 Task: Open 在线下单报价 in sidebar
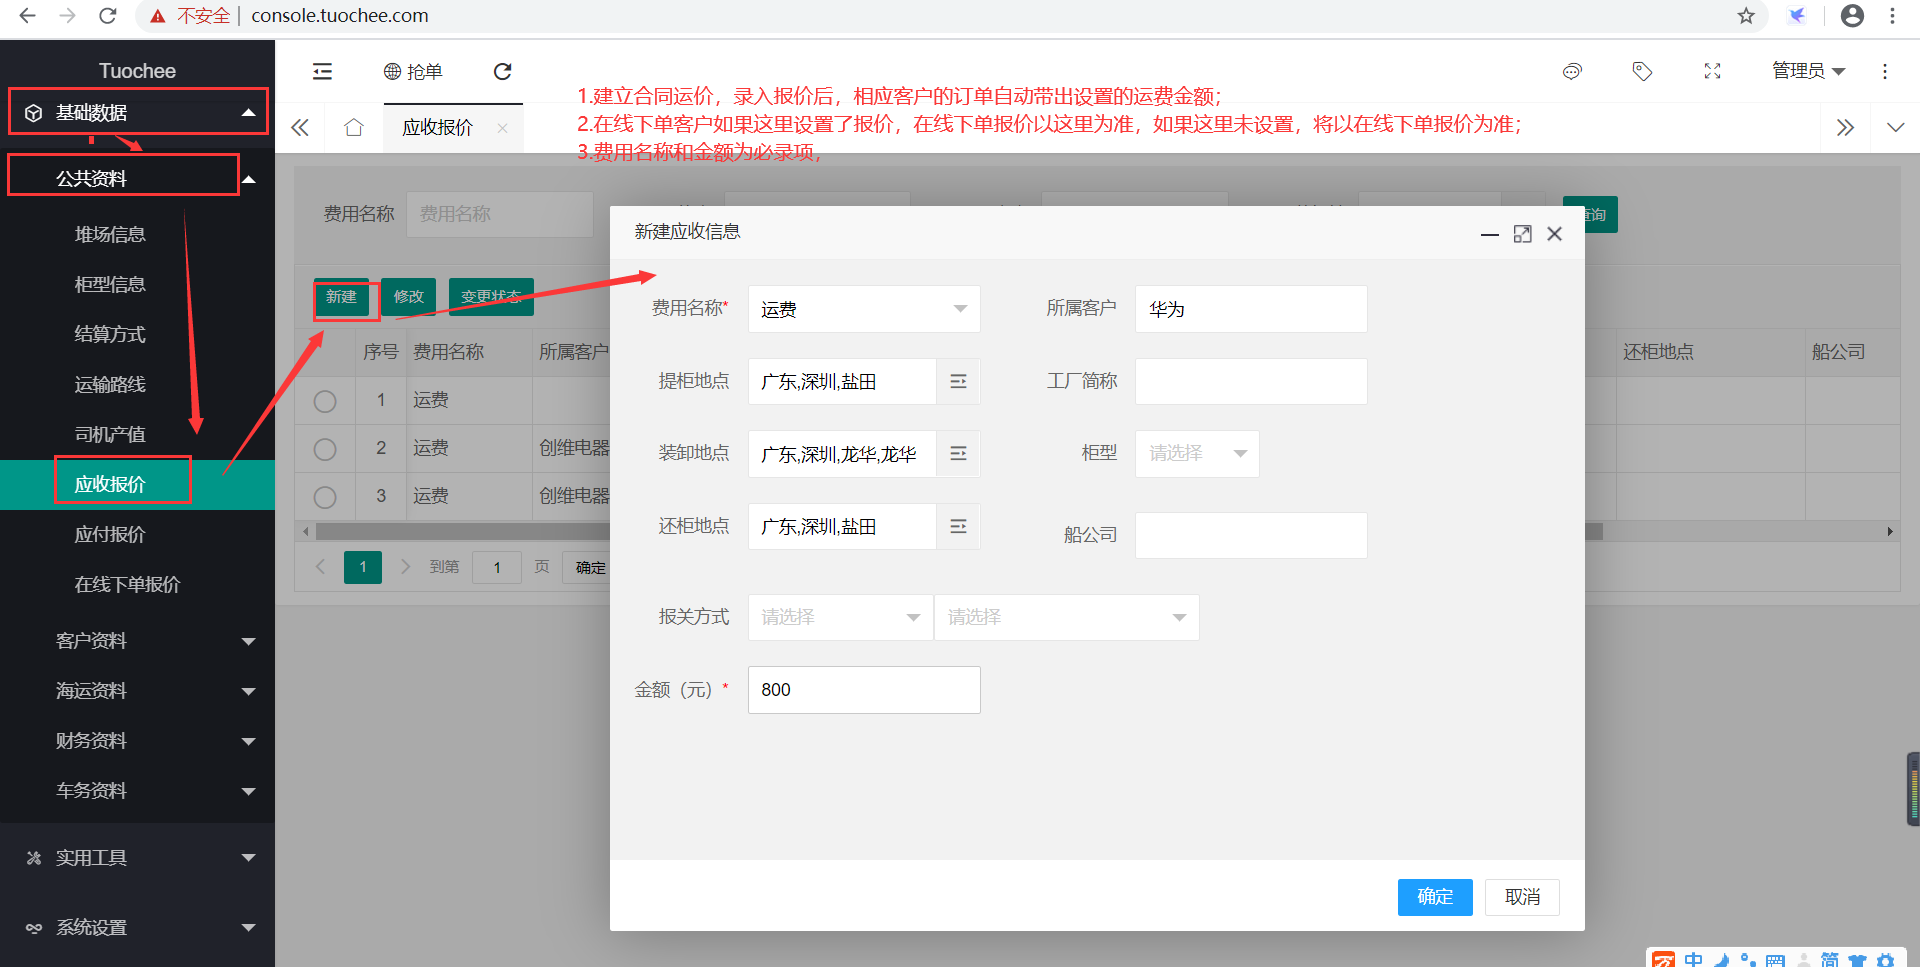127,584
